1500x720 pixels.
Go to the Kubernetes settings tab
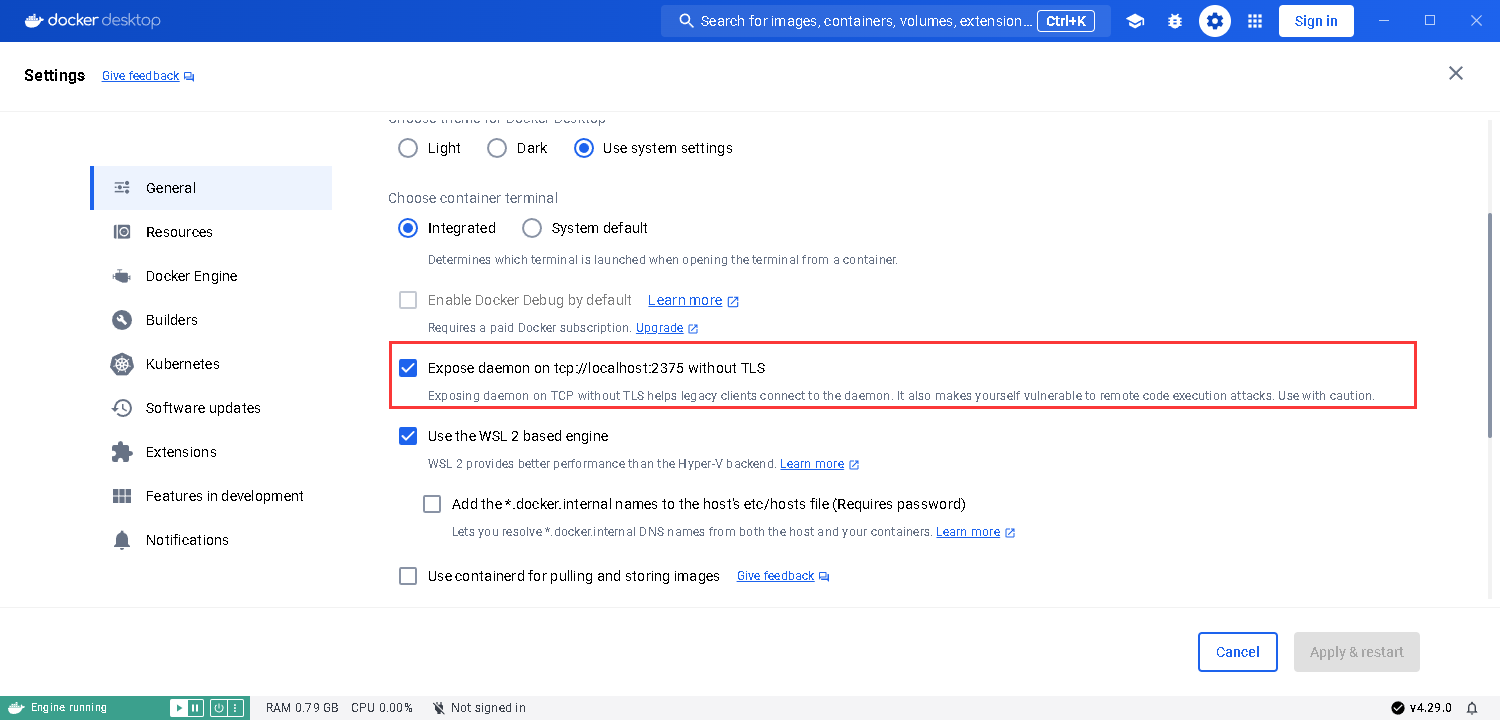tap(211, 364)
